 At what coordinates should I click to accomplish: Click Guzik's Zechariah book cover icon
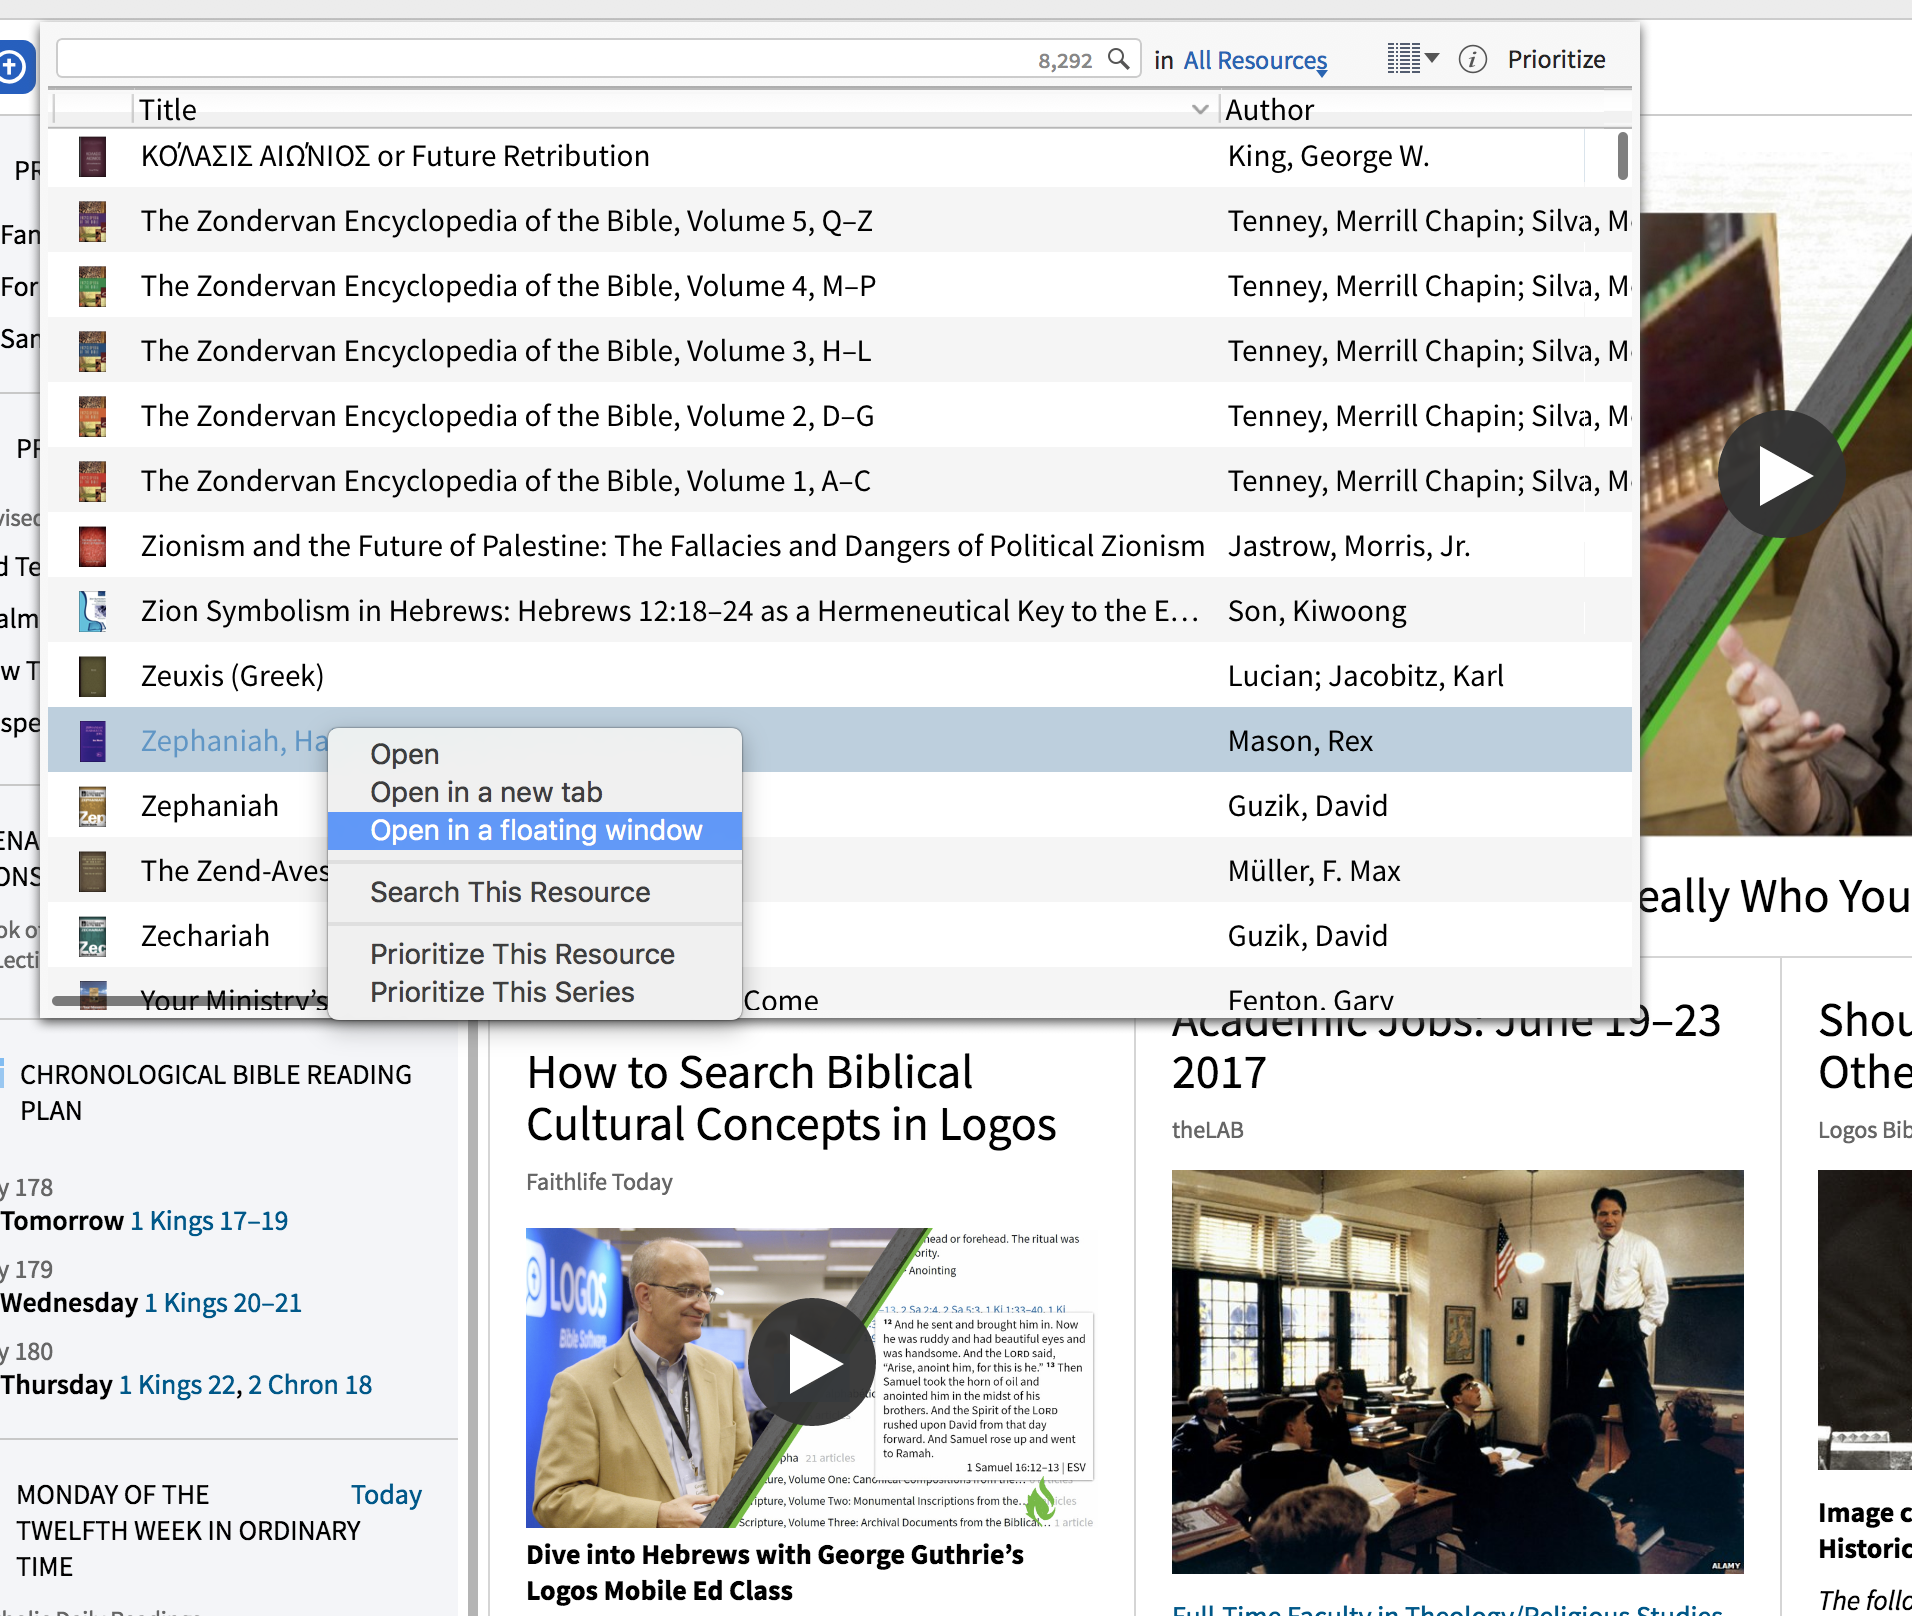pos(92,937)
